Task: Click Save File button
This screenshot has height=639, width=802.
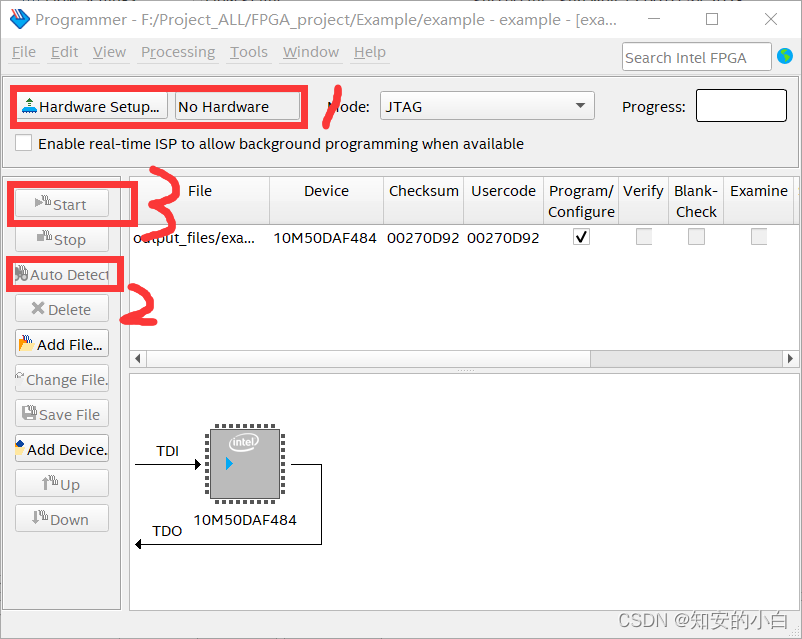Action: click(x=62, y=414)
